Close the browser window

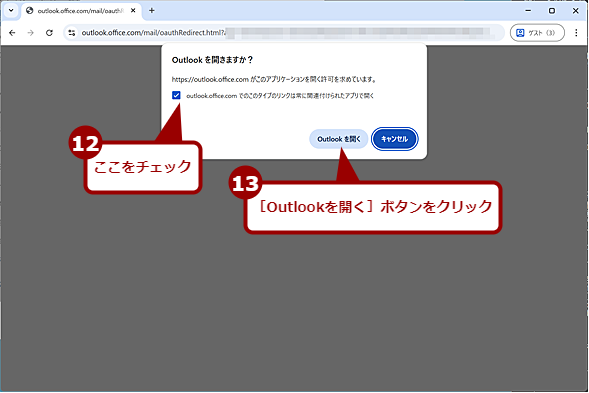coord(575,11)
